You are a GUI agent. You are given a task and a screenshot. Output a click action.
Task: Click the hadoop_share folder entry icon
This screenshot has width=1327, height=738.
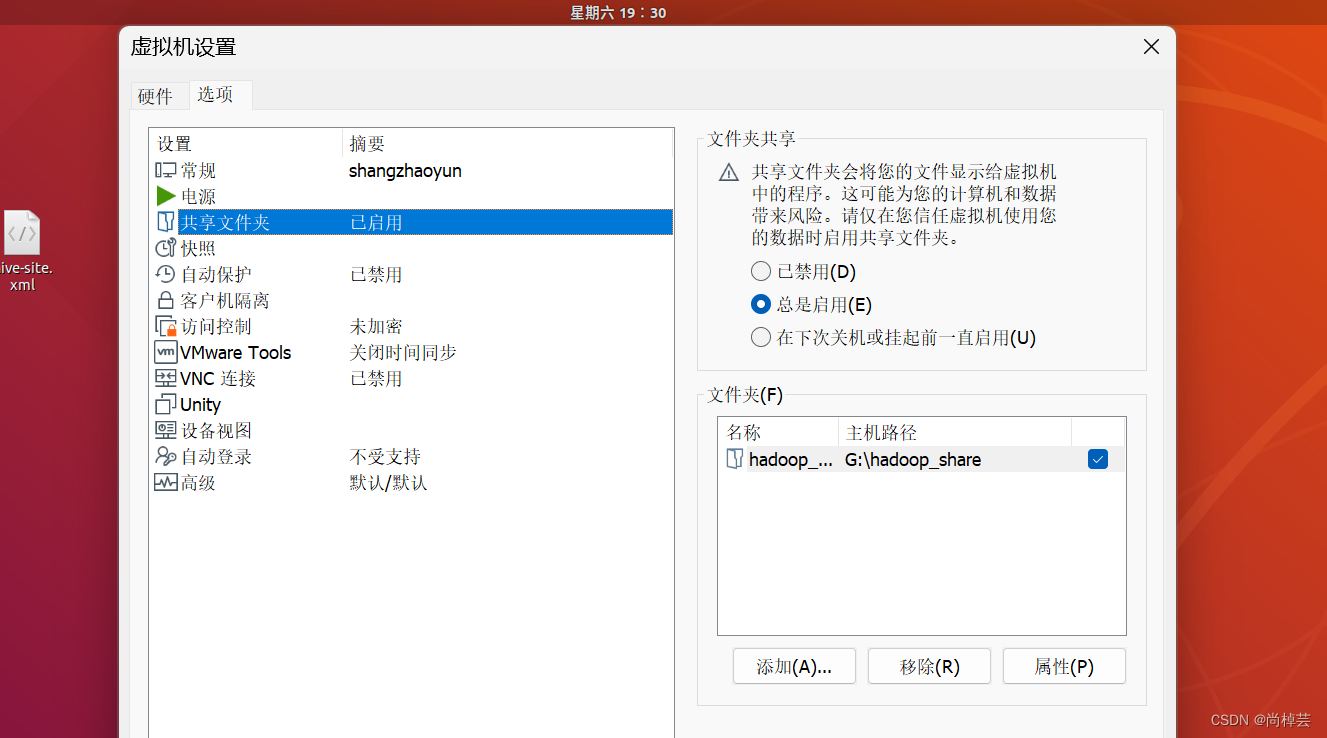[x=735, y=460]
